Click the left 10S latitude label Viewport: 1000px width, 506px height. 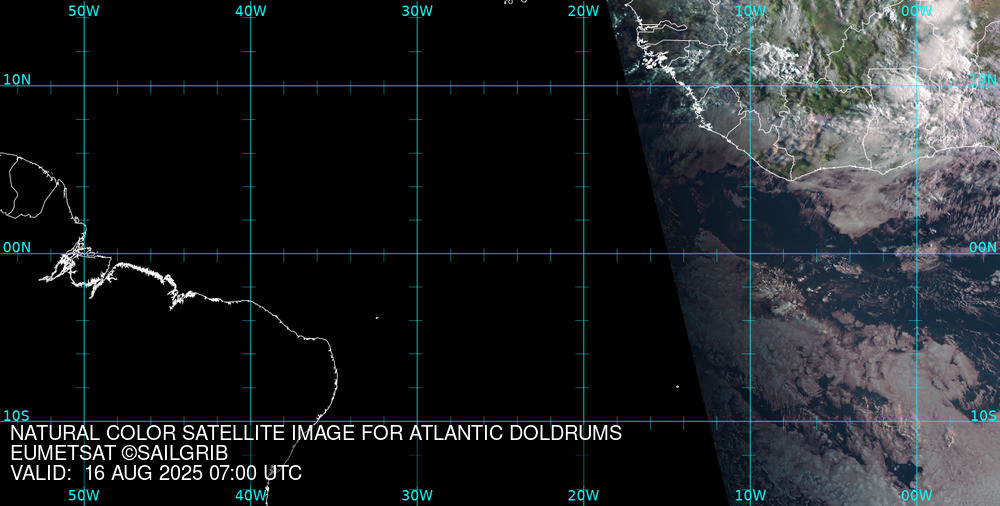tap(17, 416)
